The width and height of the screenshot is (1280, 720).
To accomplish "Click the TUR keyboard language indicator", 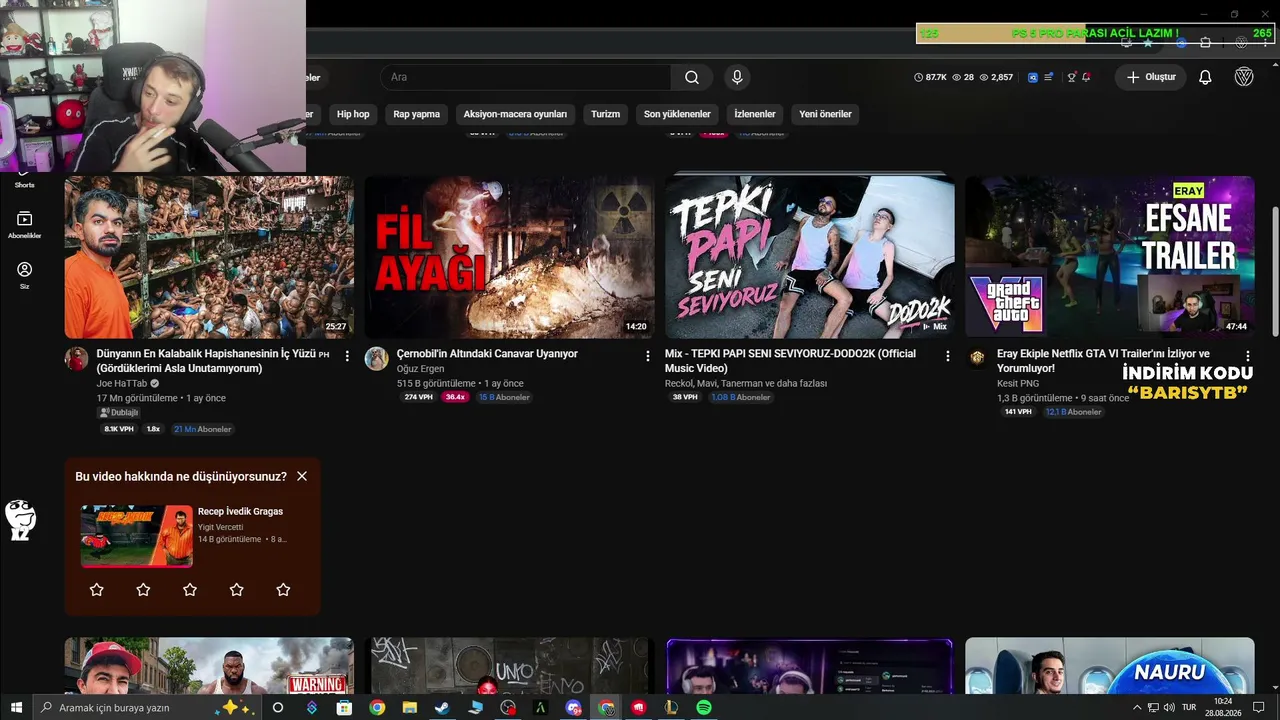I will click(x=1189, y=708).
